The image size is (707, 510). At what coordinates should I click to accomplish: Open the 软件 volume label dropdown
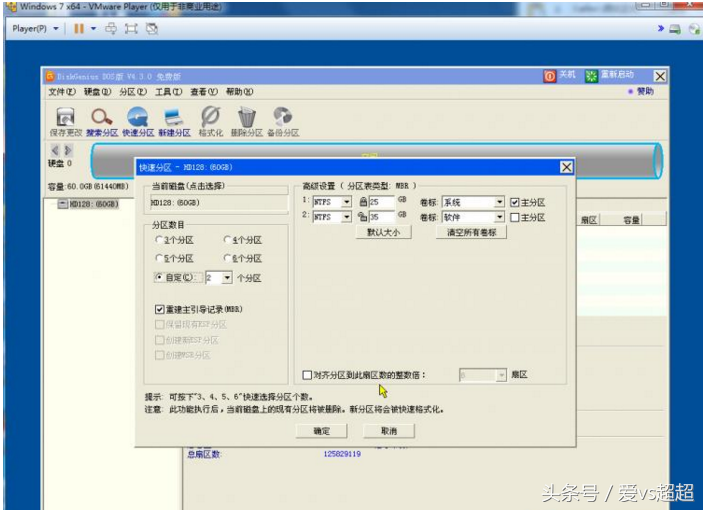click(x=499, y=217)
